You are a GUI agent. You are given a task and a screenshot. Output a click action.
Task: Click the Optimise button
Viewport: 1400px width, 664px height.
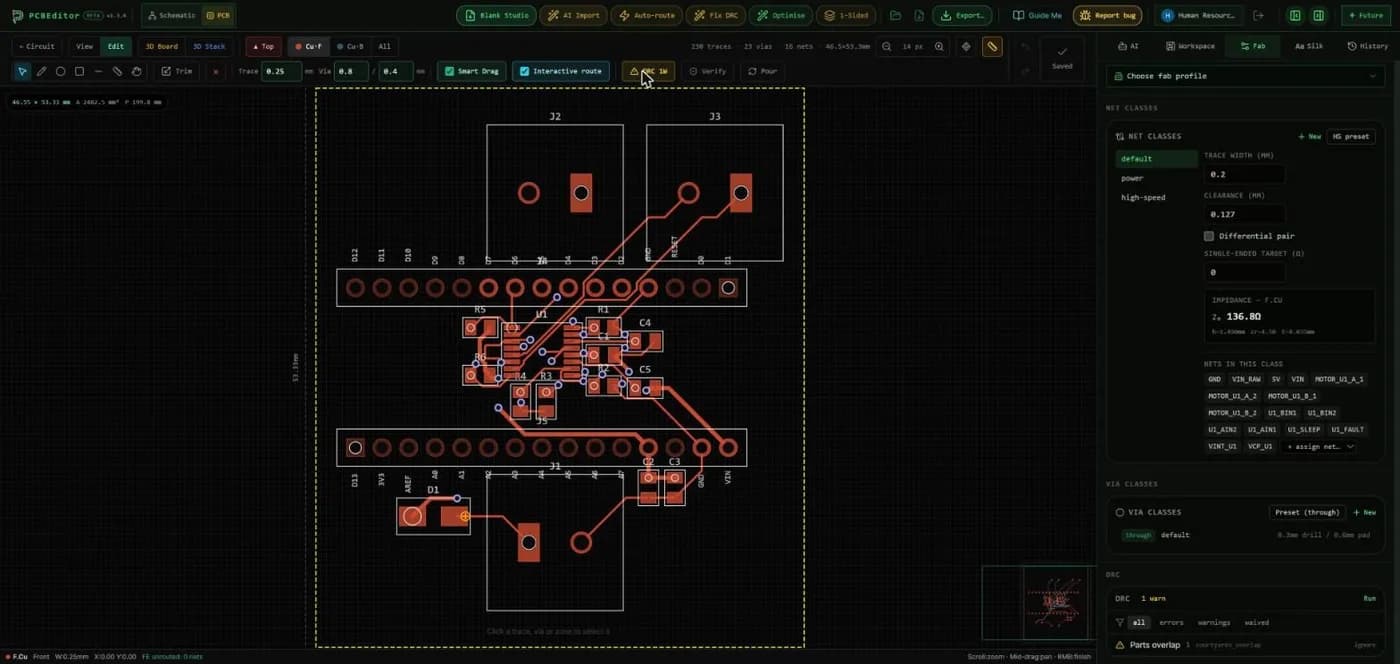pyautogui.click(x=780, y=16)
